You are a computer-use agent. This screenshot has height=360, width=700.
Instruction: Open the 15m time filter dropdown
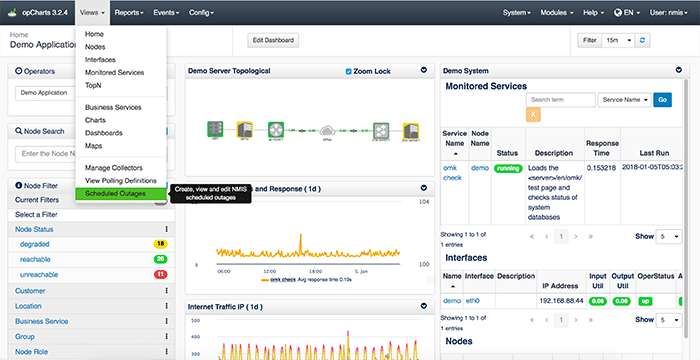tap(618, 40)
